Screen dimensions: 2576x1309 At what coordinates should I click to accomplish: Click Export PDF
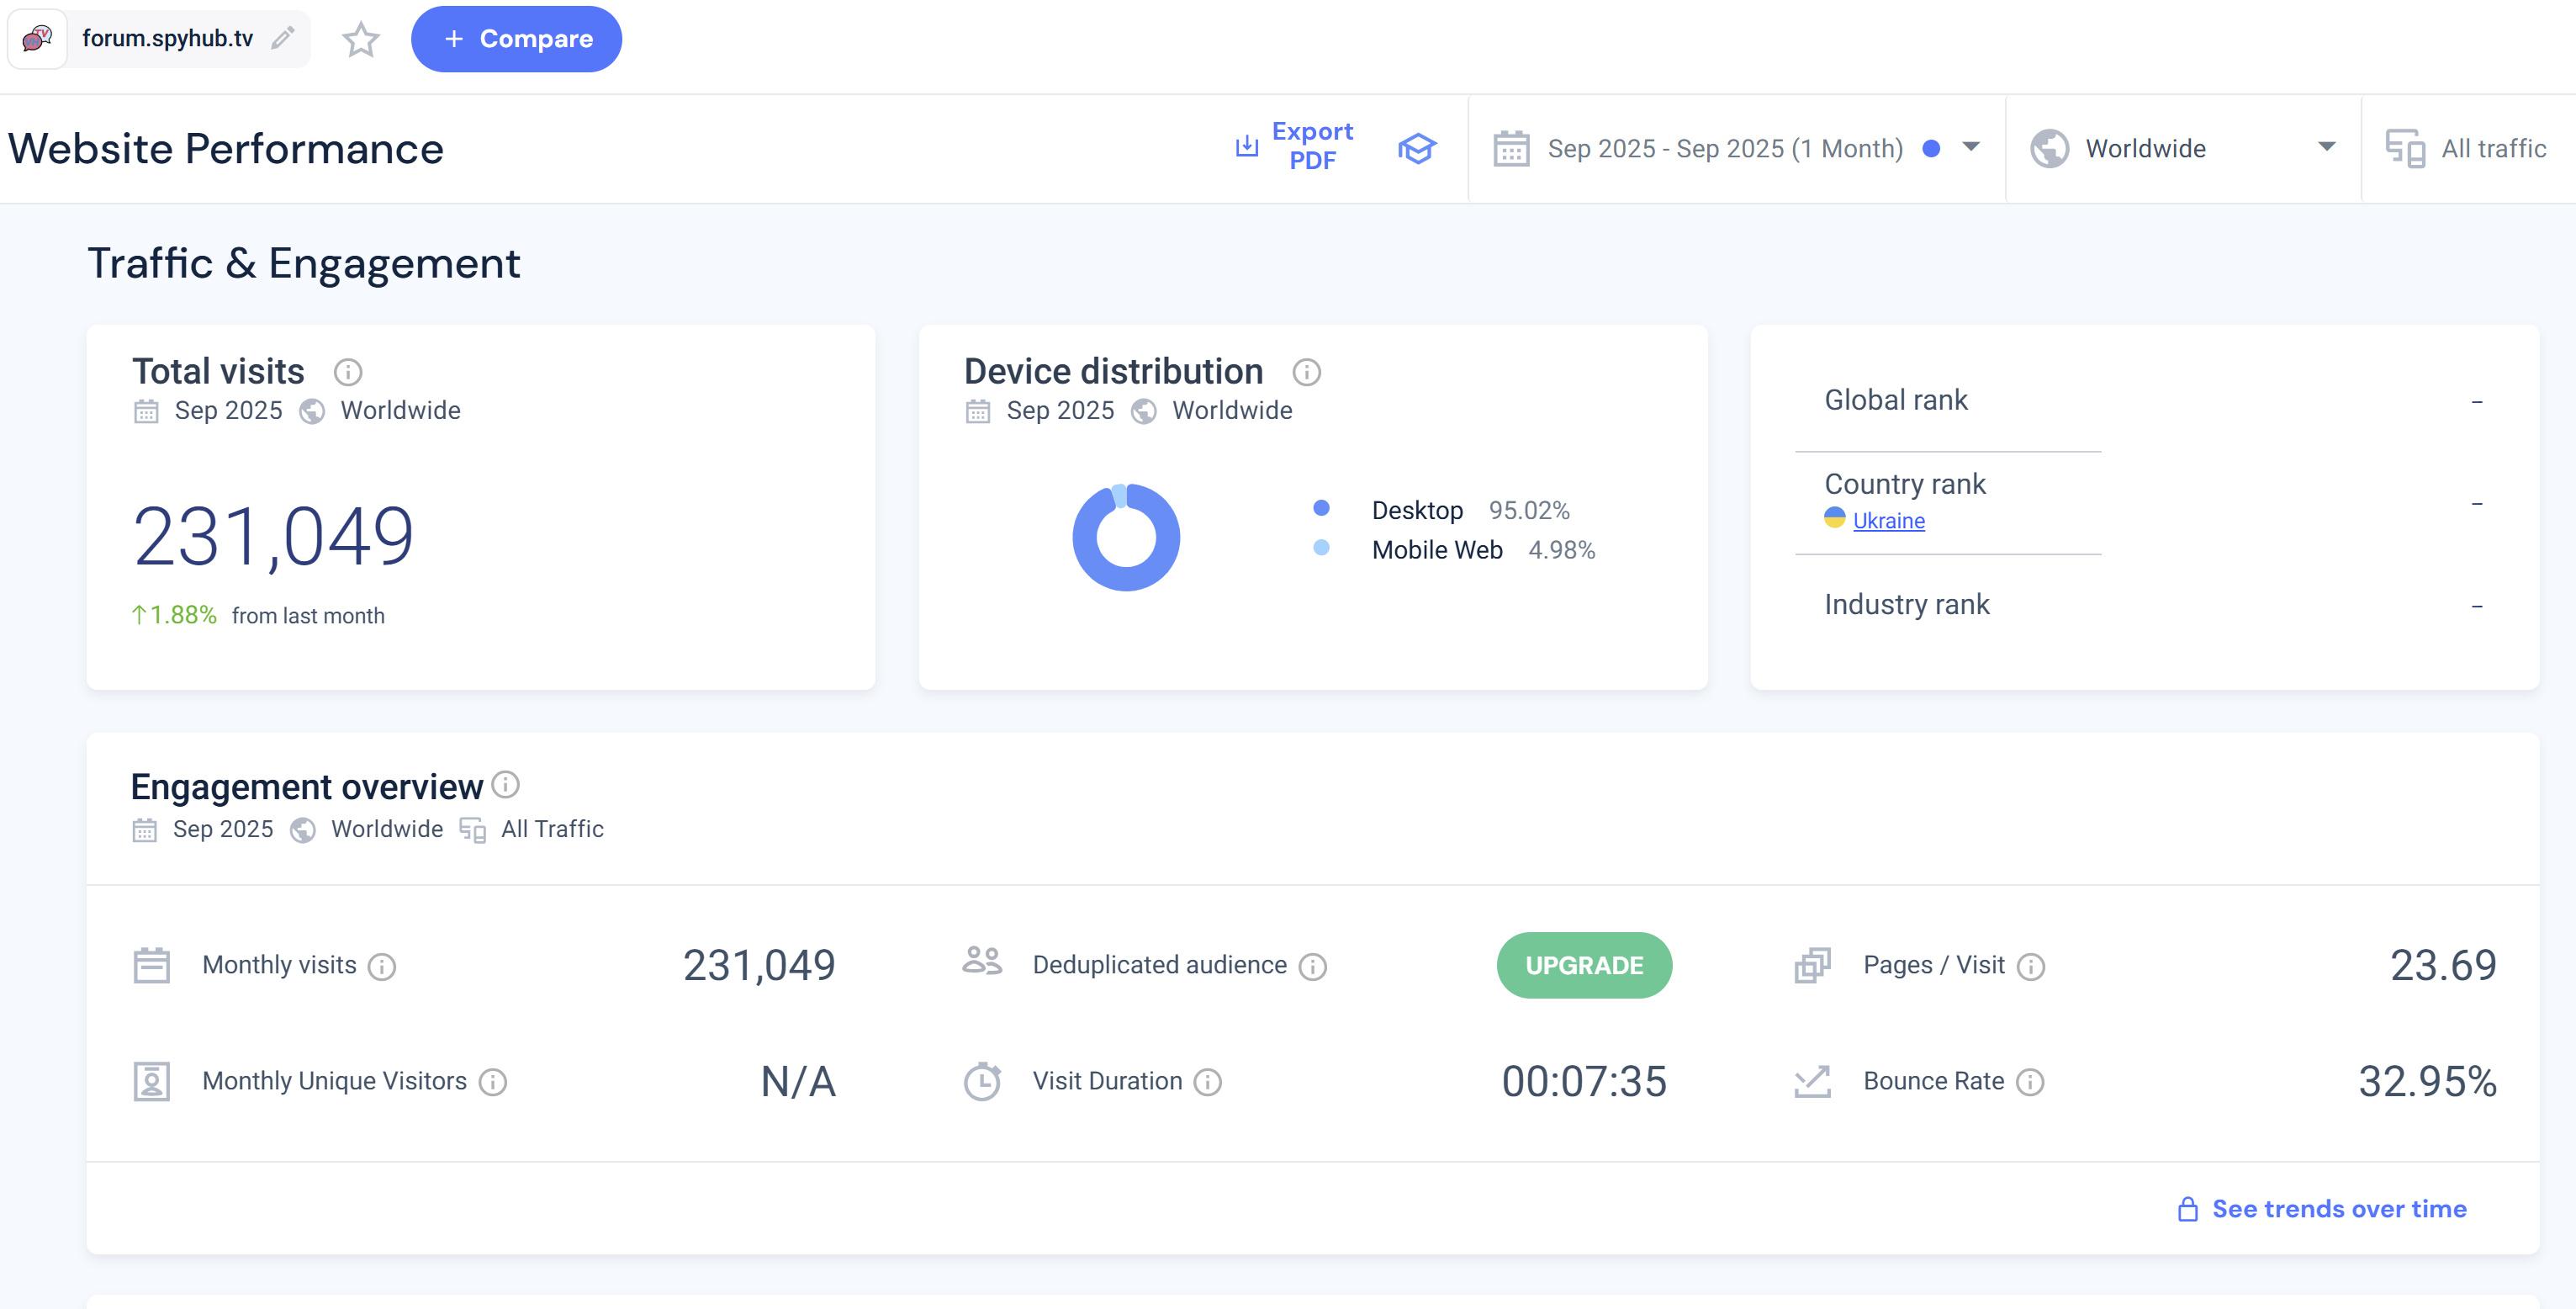(x=1294, y=146)
